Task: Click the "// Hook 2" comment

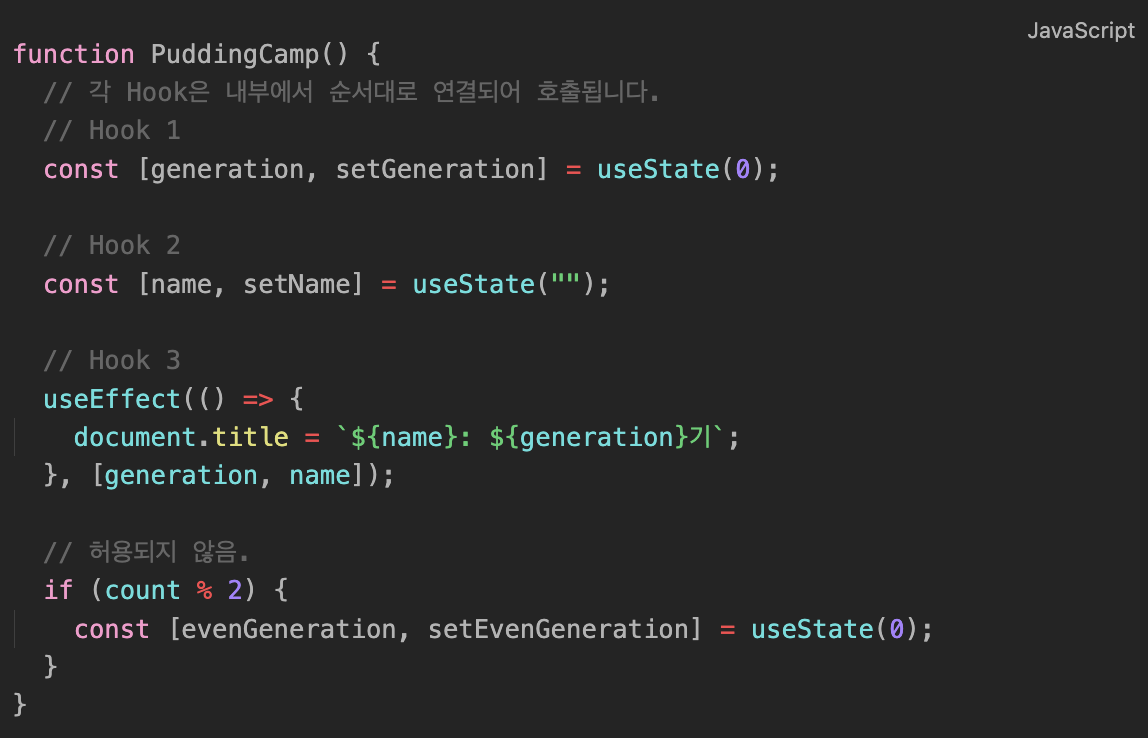Action: point(112,246)
